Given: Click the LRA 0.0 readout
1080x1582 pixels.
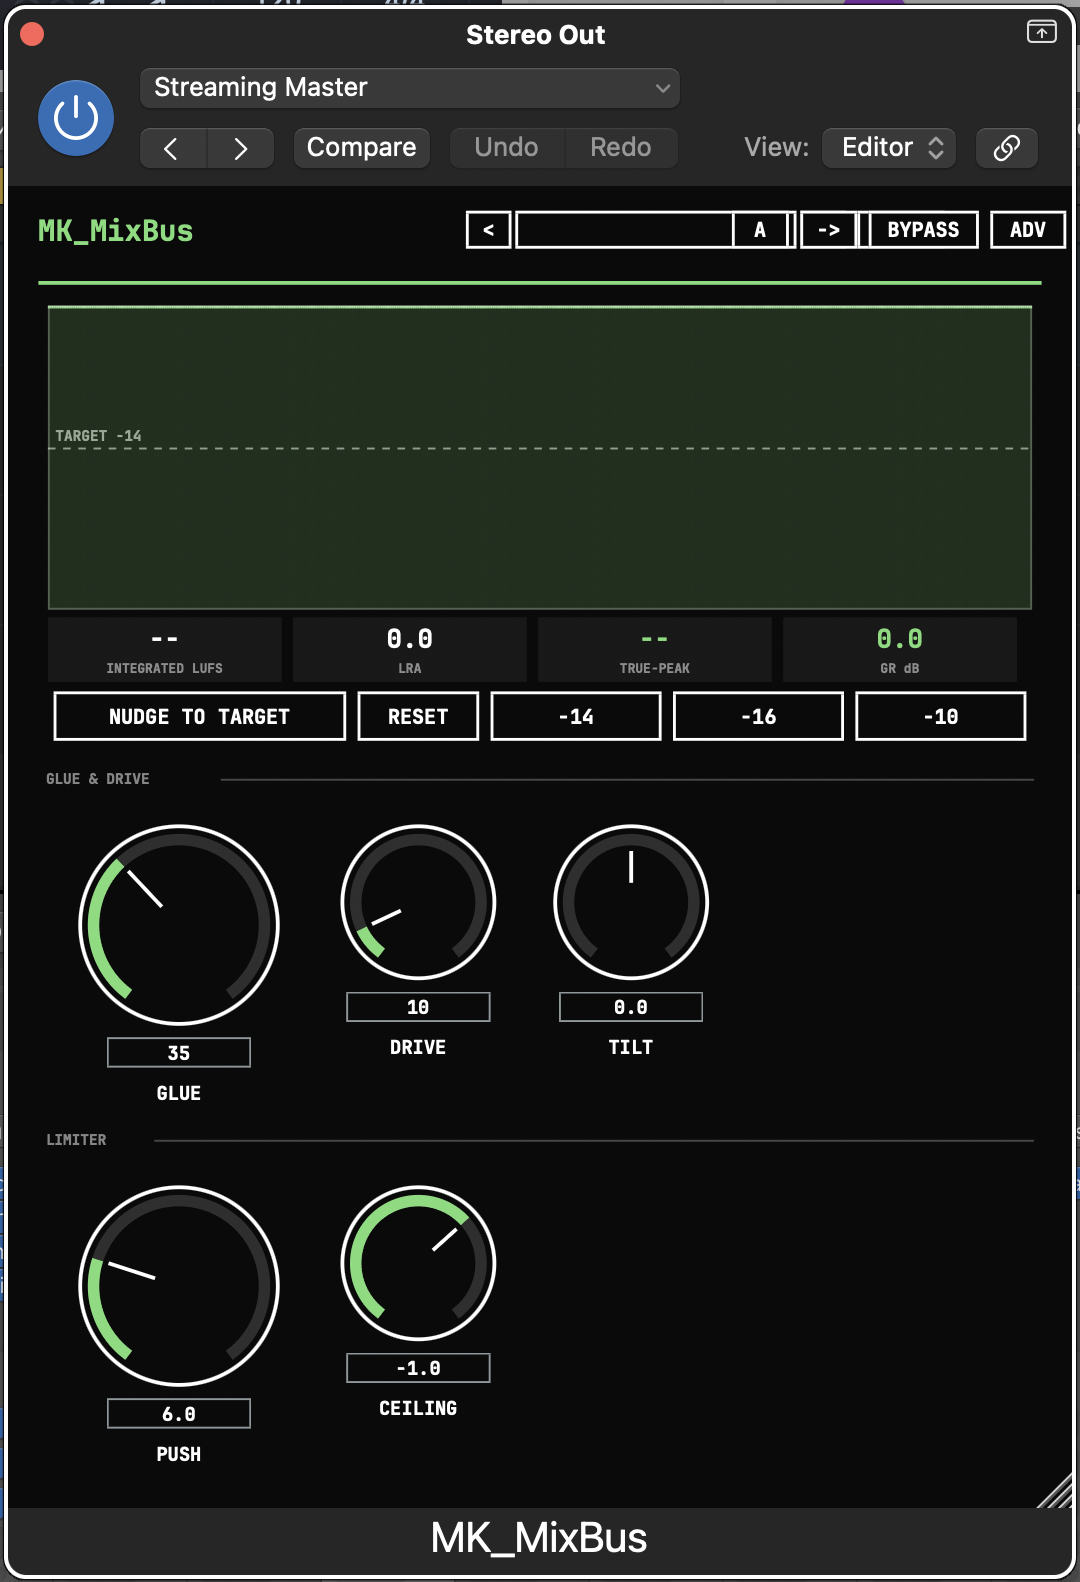Looking at the screenshot, I should pos(410,650).
